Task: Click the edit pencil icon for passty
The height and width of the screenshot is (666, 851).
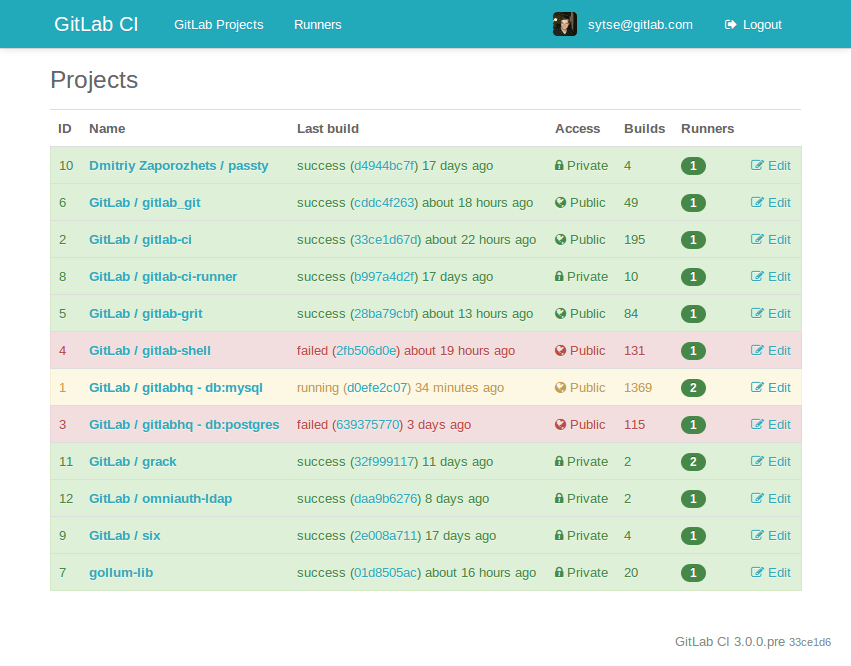Action: tap(757, 166)
